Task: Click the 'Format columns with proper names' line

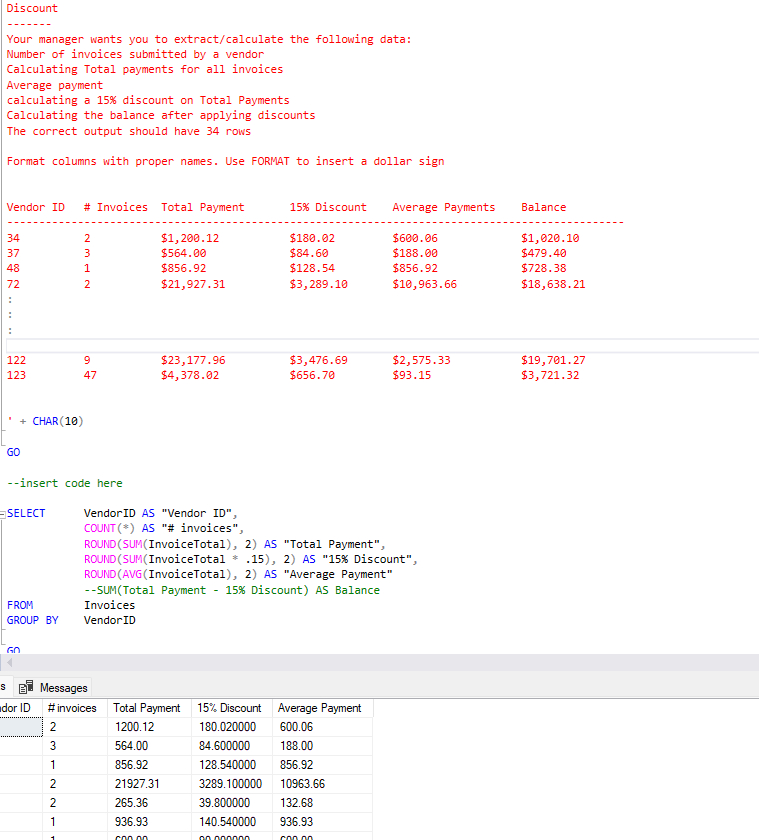Action: coord(226,161)
